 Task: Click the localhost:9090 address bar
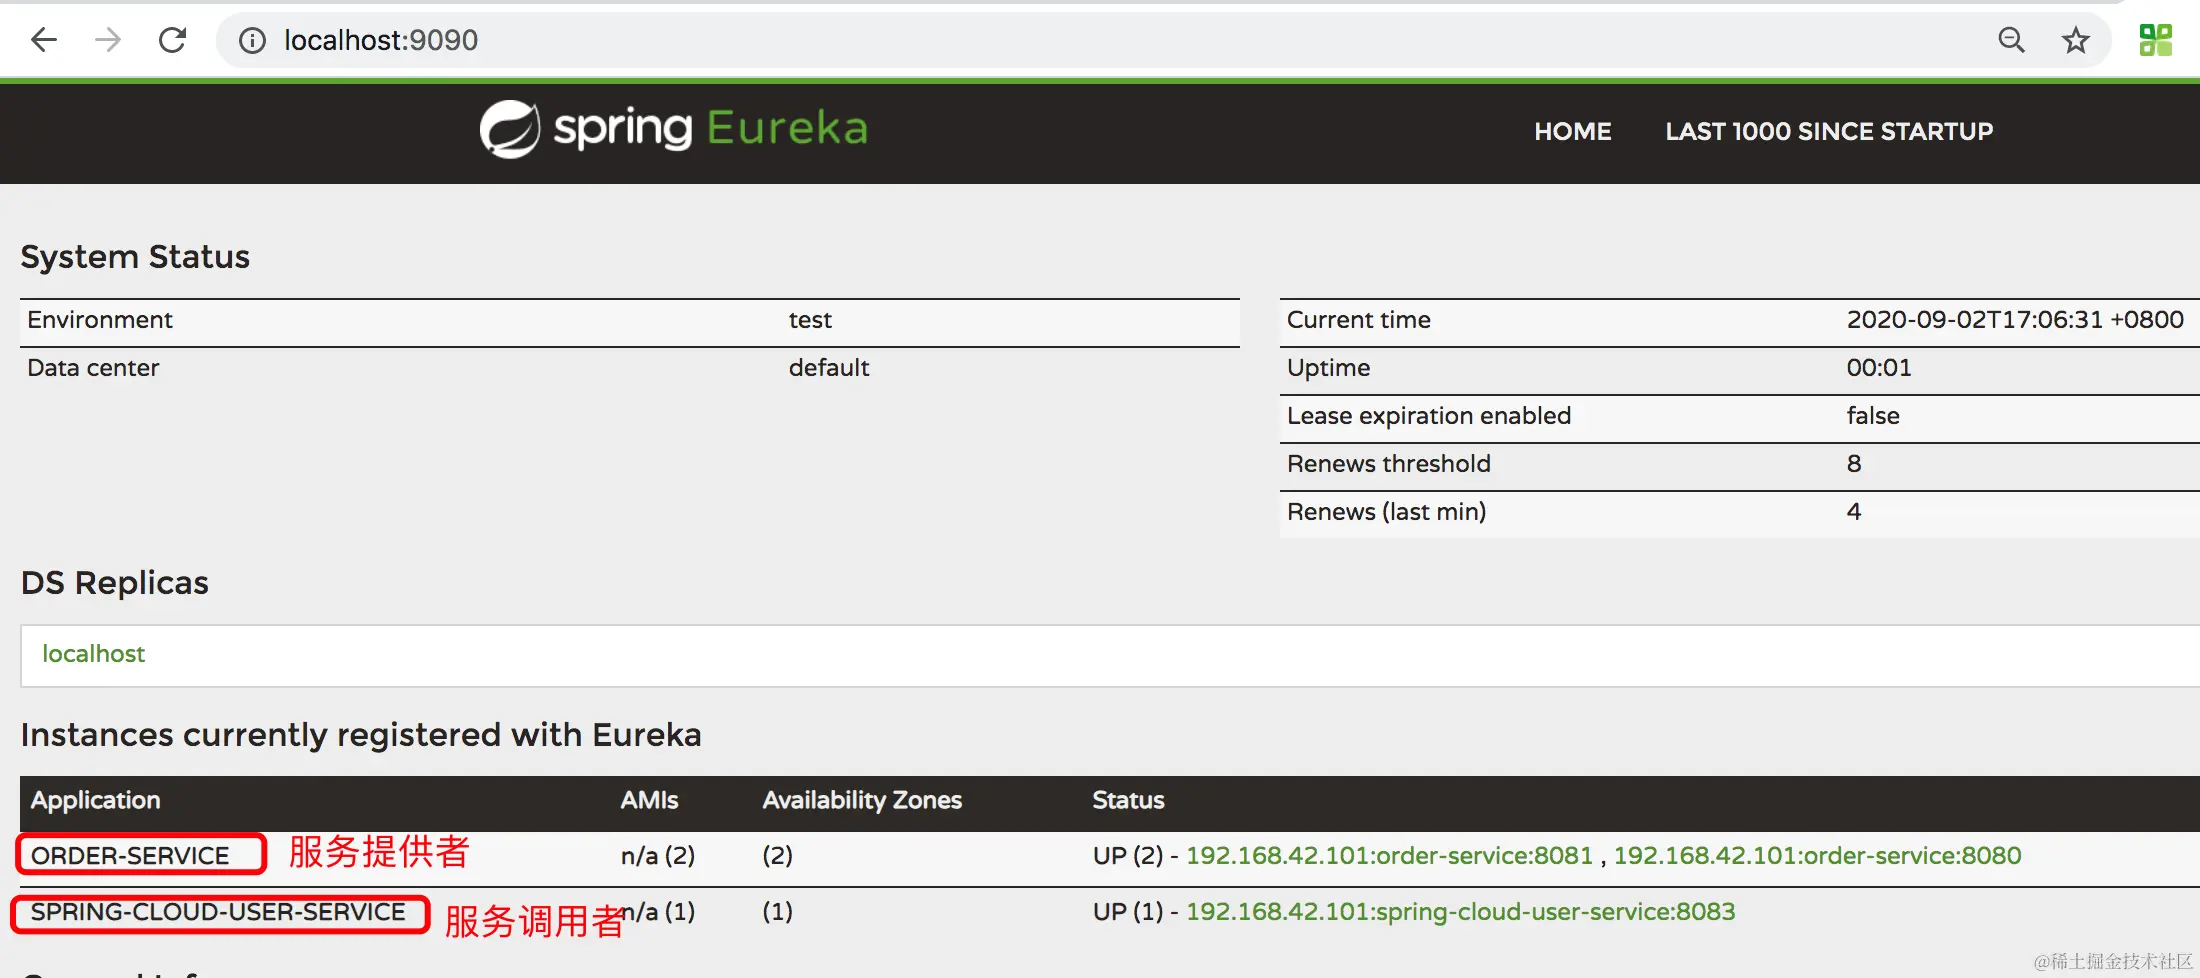[900, 40]
